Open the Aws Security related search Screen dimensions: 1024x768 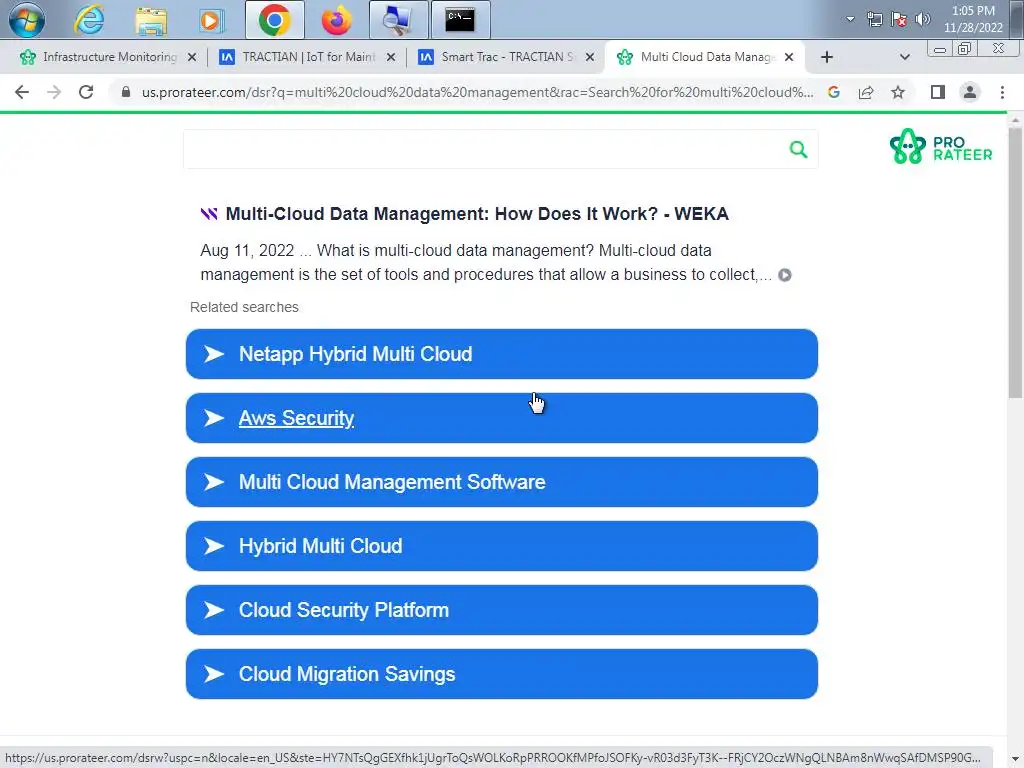pos(502,418)
